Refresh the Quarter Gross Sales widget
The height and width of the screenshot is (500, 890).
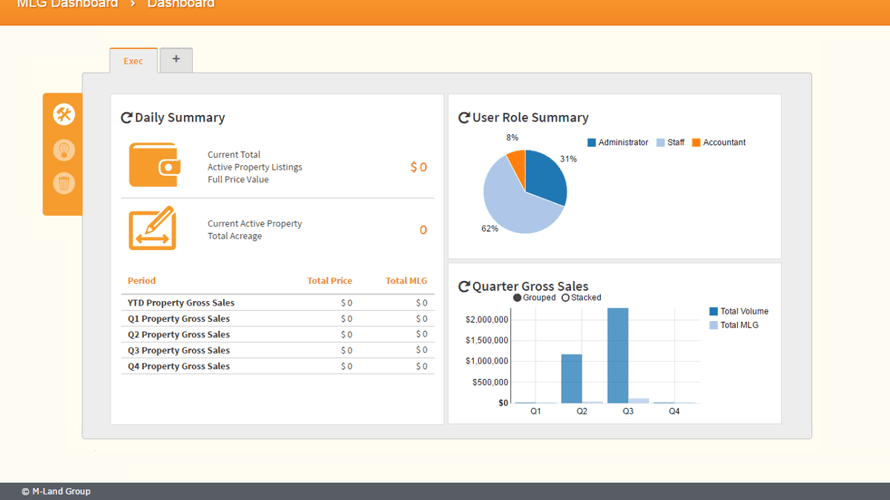(x=464, y=287)
